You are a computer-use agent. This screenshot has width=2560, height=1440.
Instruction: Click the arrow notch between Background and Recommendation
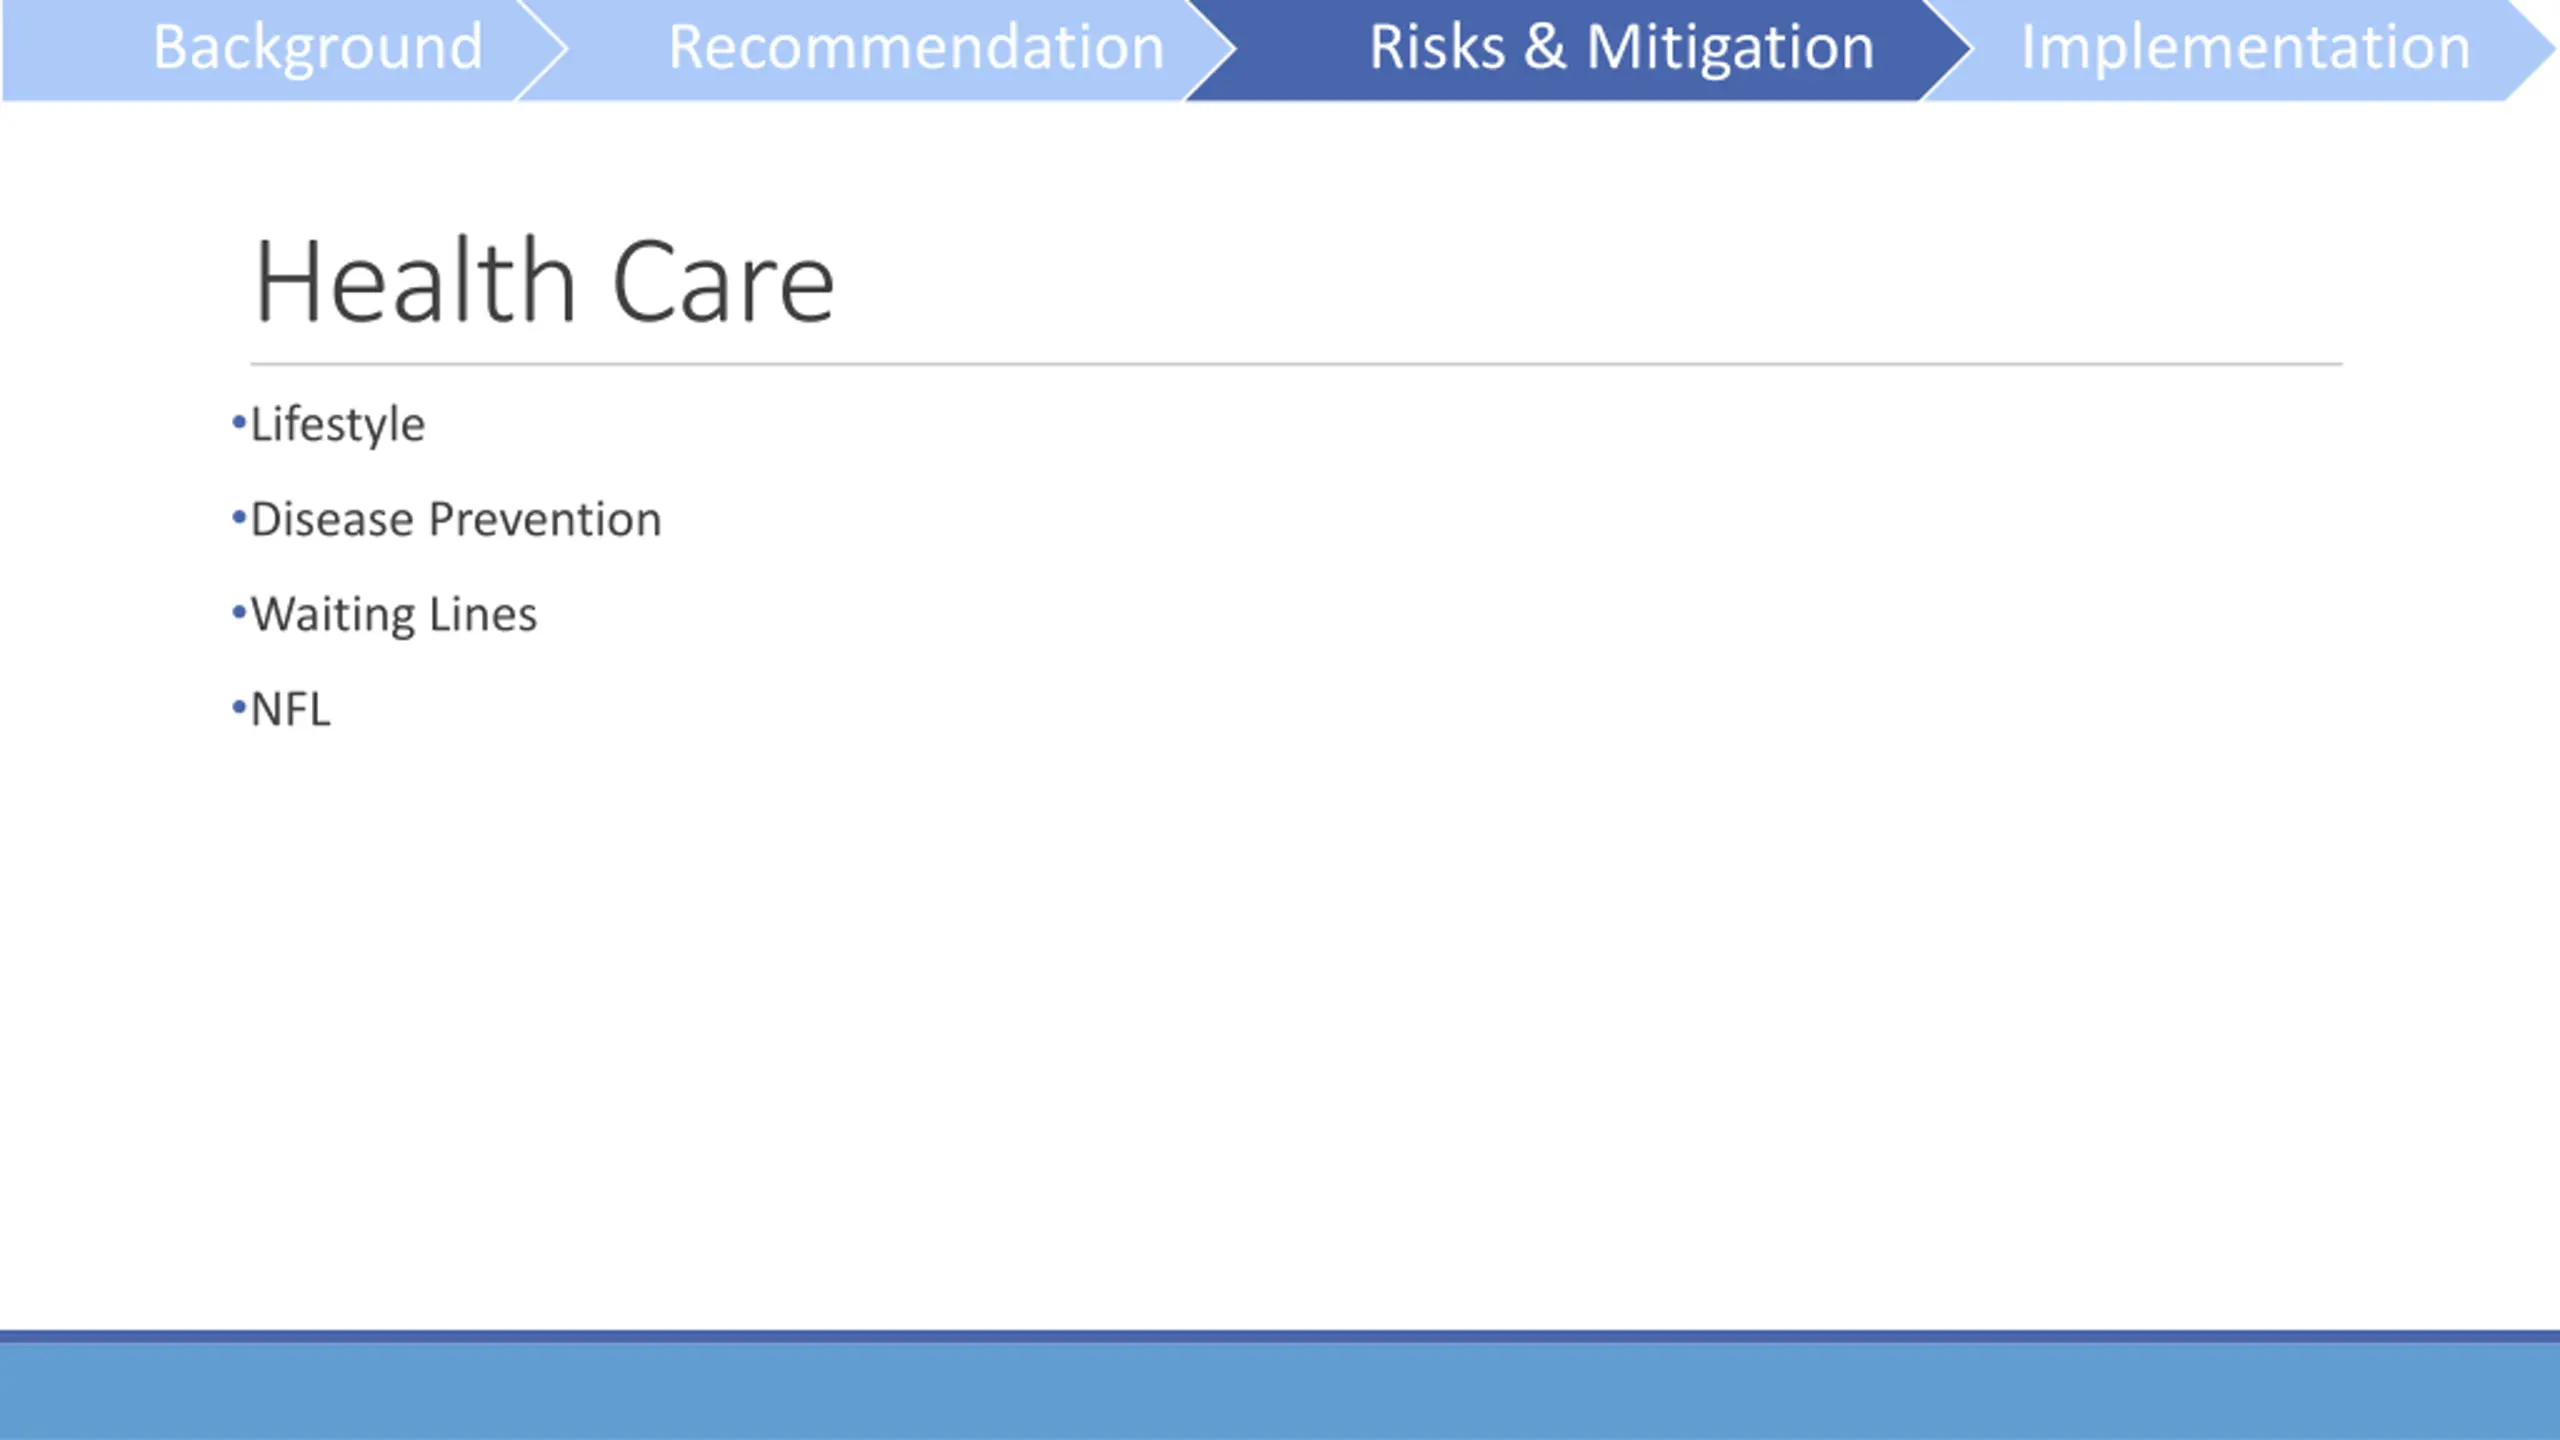coord(542,49)
